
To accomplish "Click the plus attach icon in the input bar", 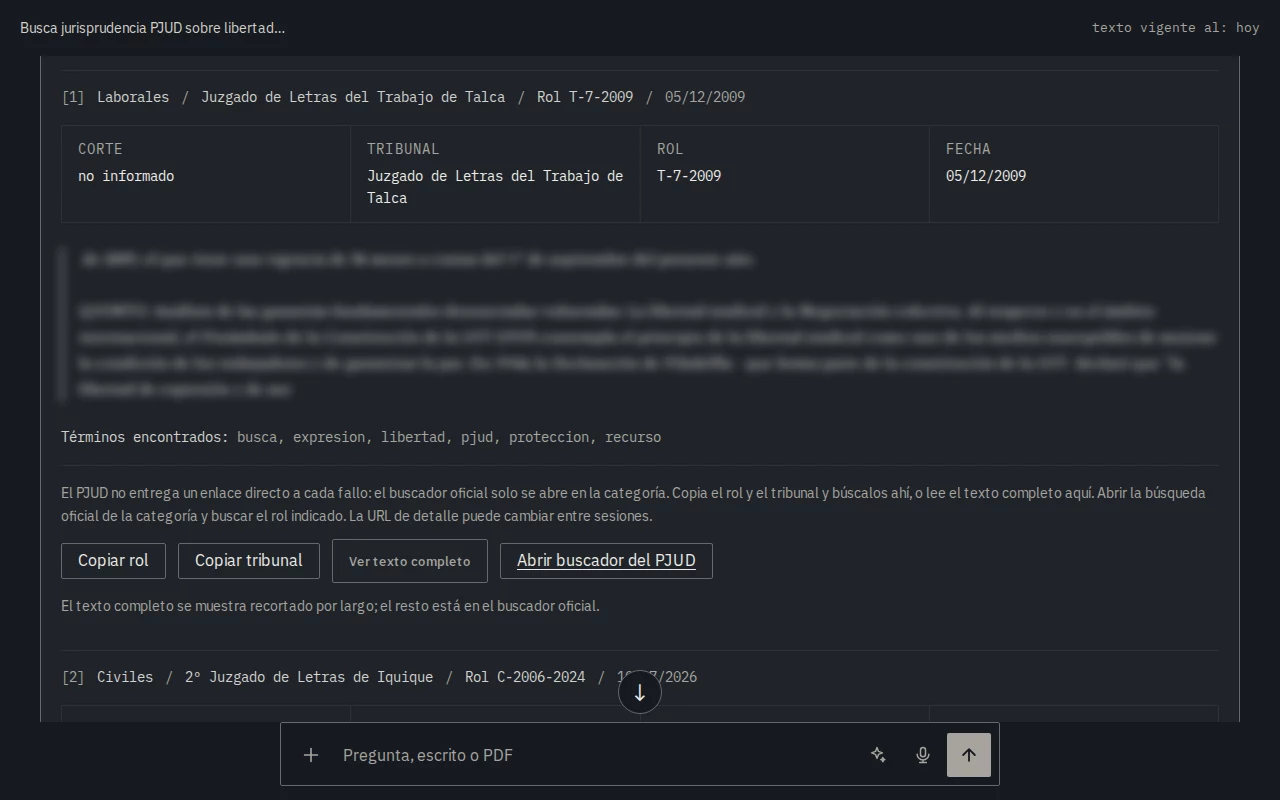I will coord(311,755).
